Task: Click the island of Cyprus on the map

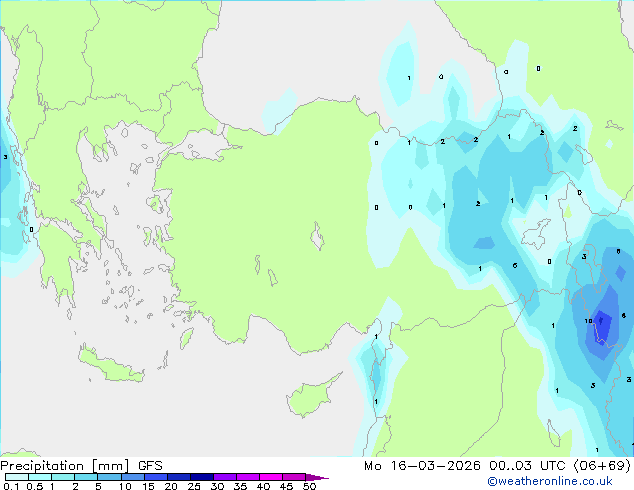Action: 312,396
